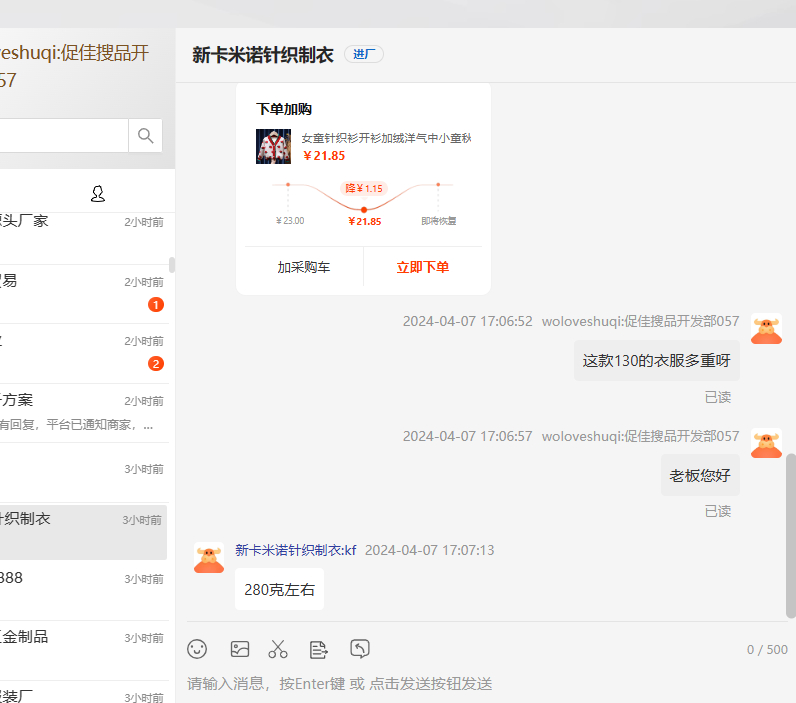Click 立即下单 to order now
The image size is (796, 703).
(x=422, y=267)
